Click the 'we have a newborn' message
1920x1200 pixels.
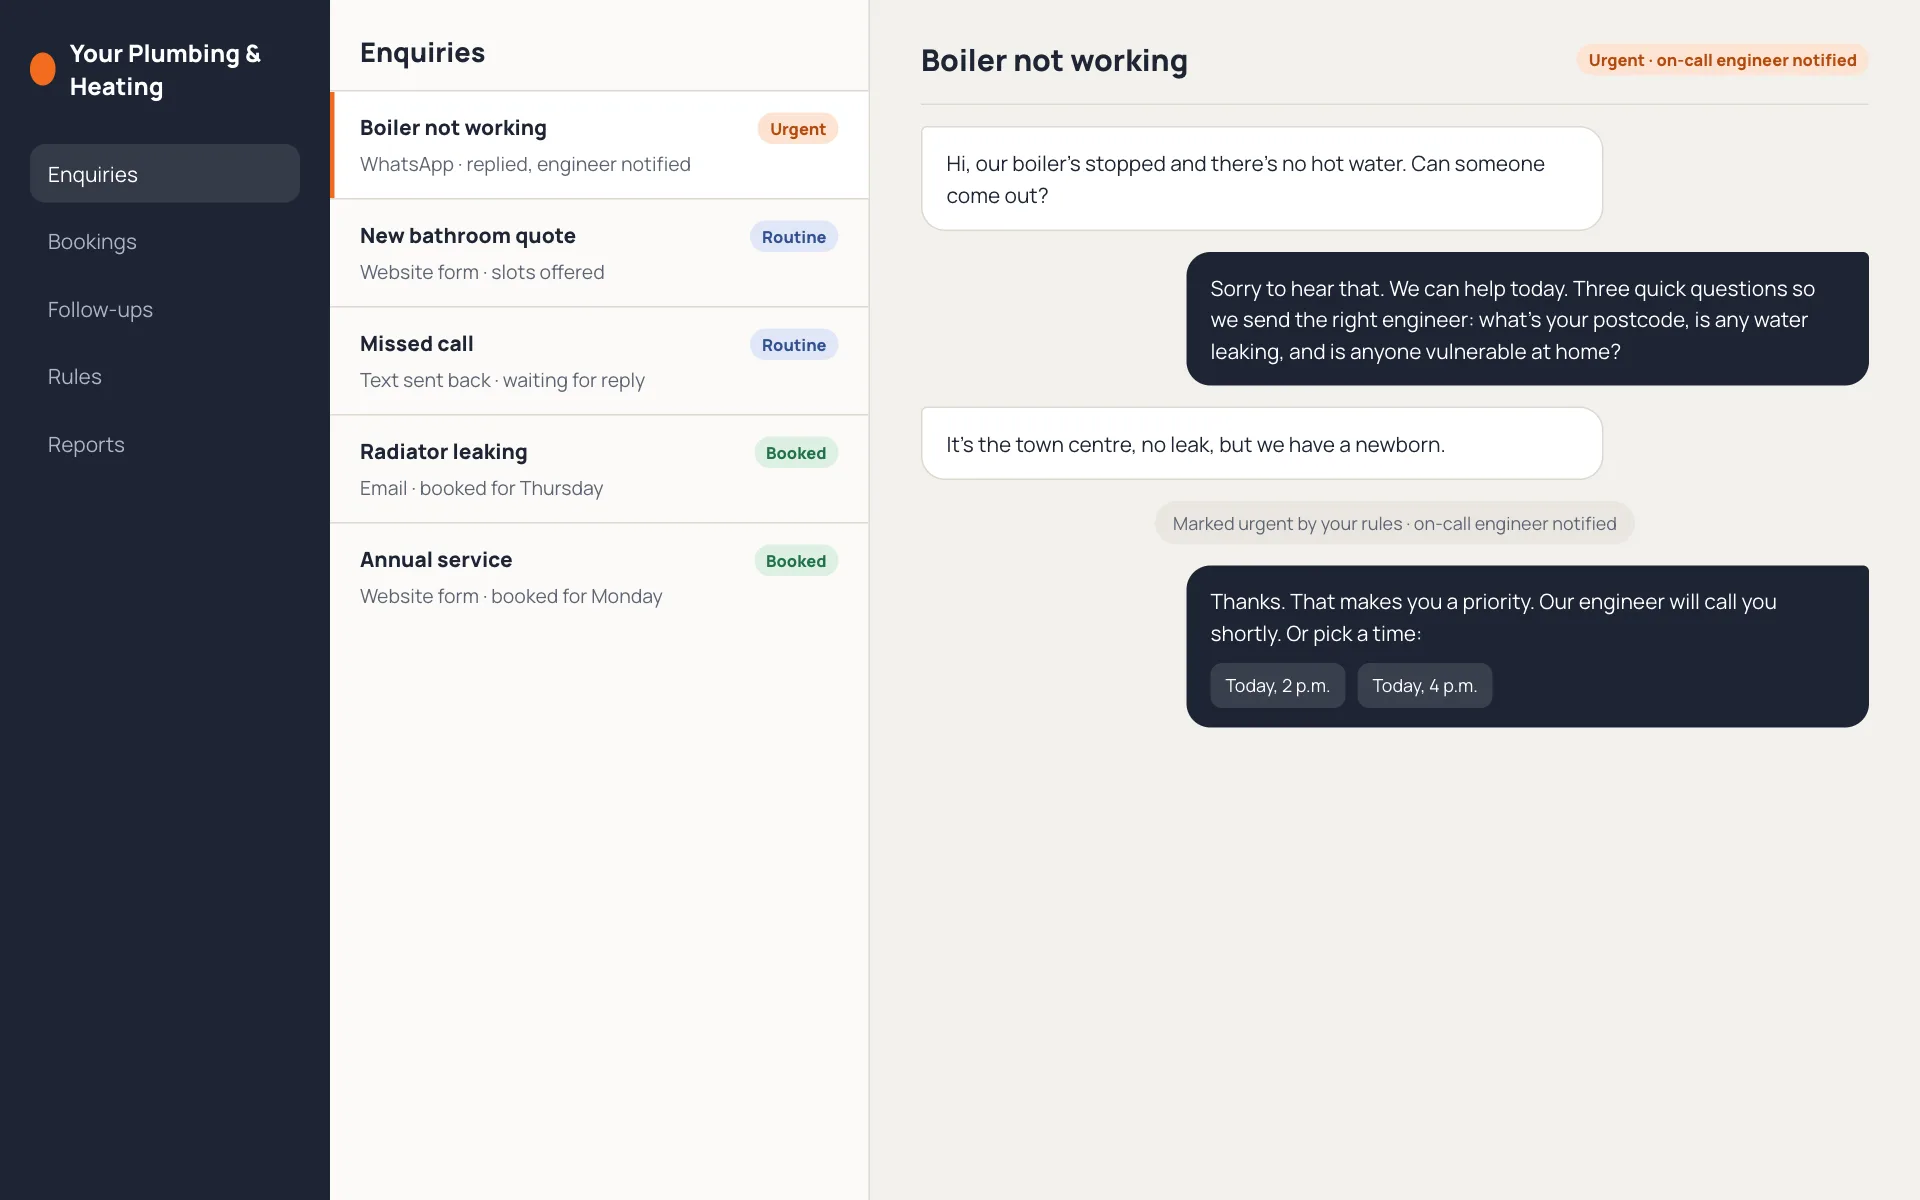(1262, 444)
